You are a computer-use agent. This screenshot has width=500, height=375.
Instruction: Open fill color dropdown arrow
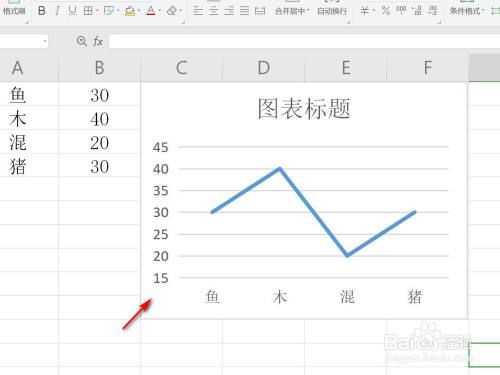[139, 11]
